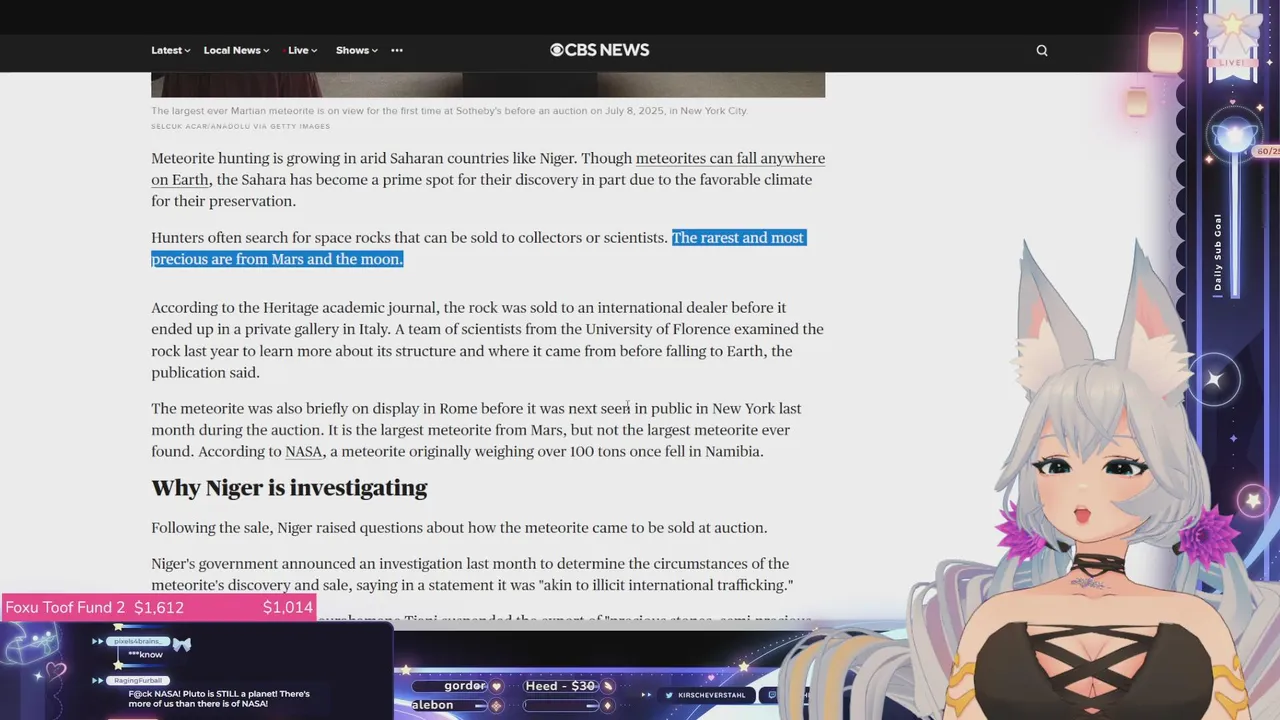Open the three-dot more menu in navbar
This screenshot has width=1280, height=720.
397,50
